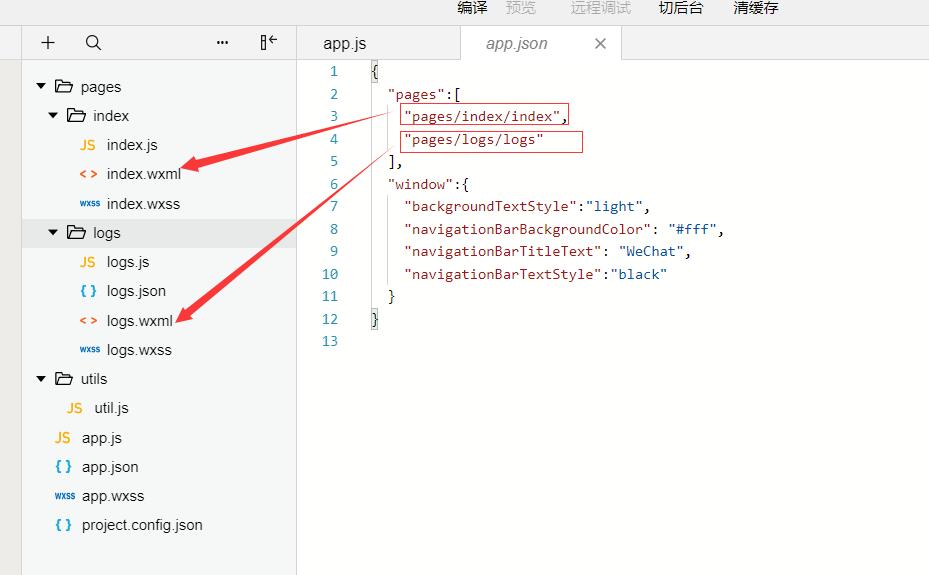Click the "navigationBarTitleText" key in the editor
Screen dimensions: 929x575
pyautogui.click(x=502, y=252)
